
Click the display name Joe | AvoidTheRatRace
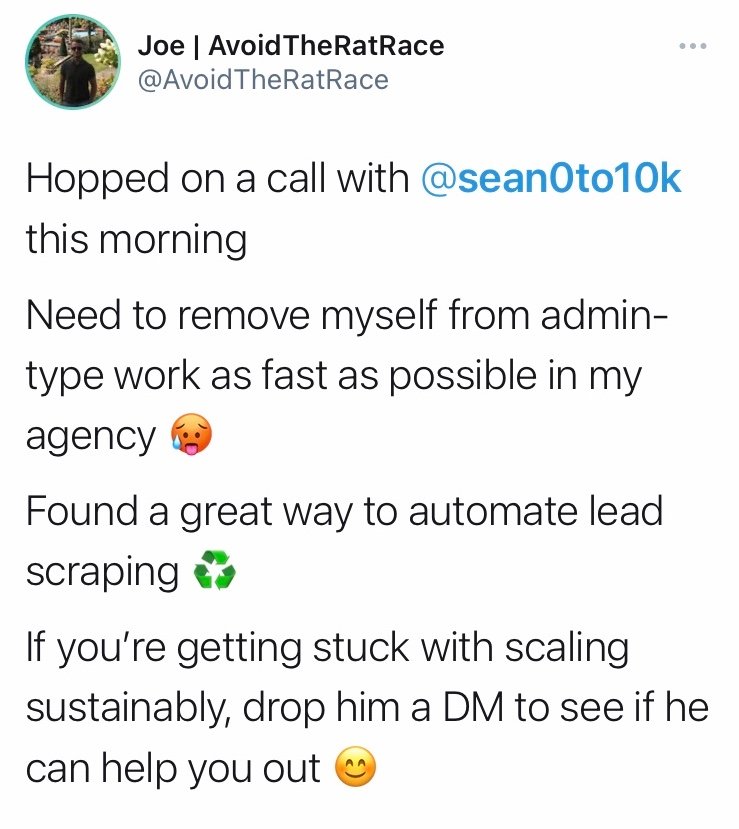[291, 45]
